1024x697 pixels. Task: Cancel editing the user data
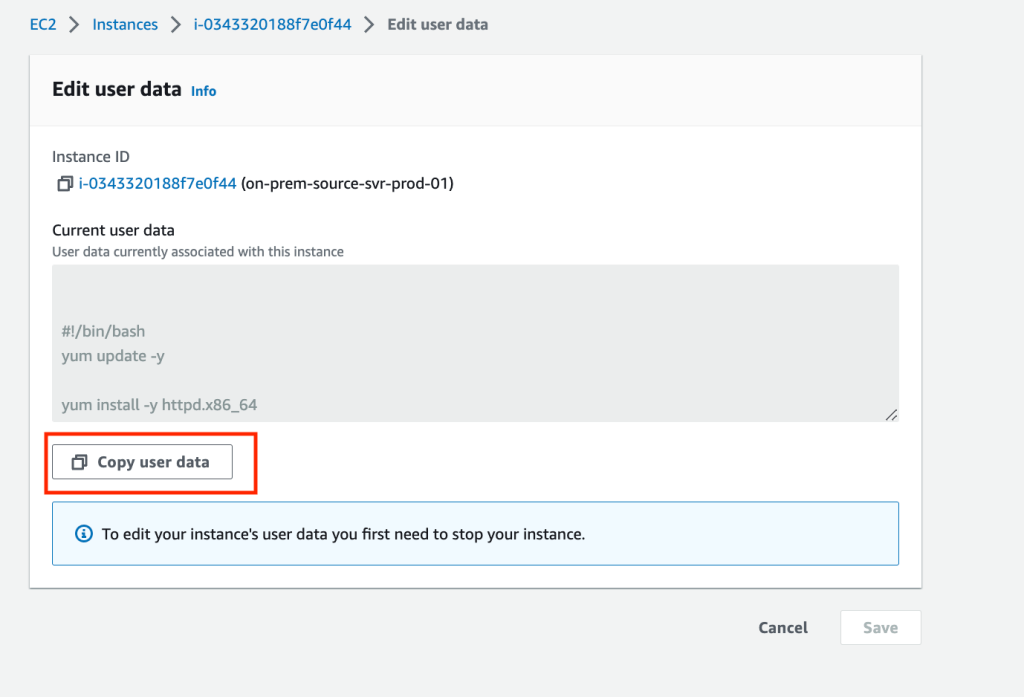click(783, 628)
